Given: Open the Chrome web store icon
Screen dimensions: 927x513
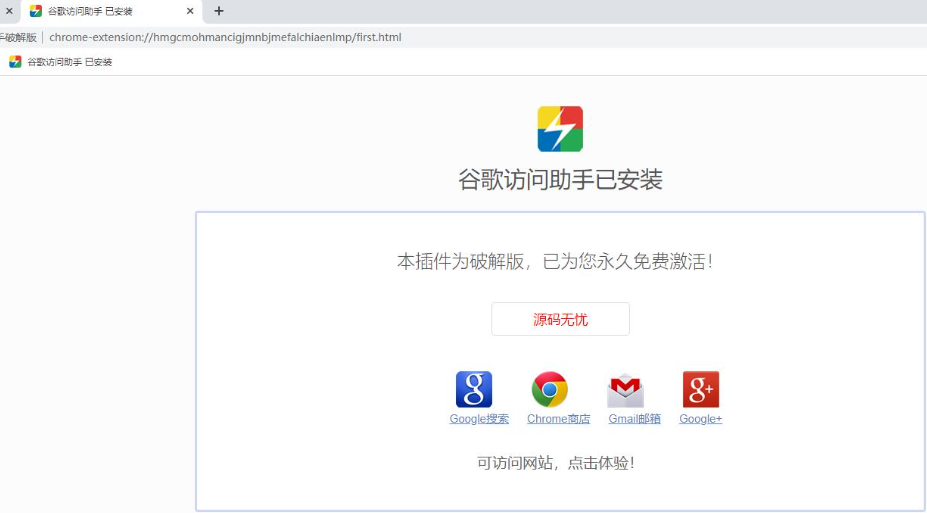Looking at the screenshot, I should point(549,389).
